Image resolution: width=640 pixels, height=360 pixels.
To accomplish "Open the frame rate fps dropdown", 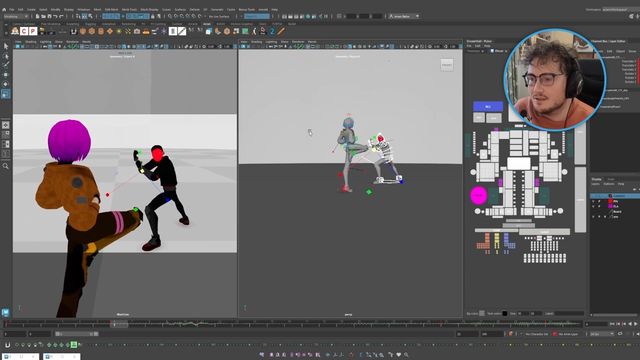I will (602, 334).
